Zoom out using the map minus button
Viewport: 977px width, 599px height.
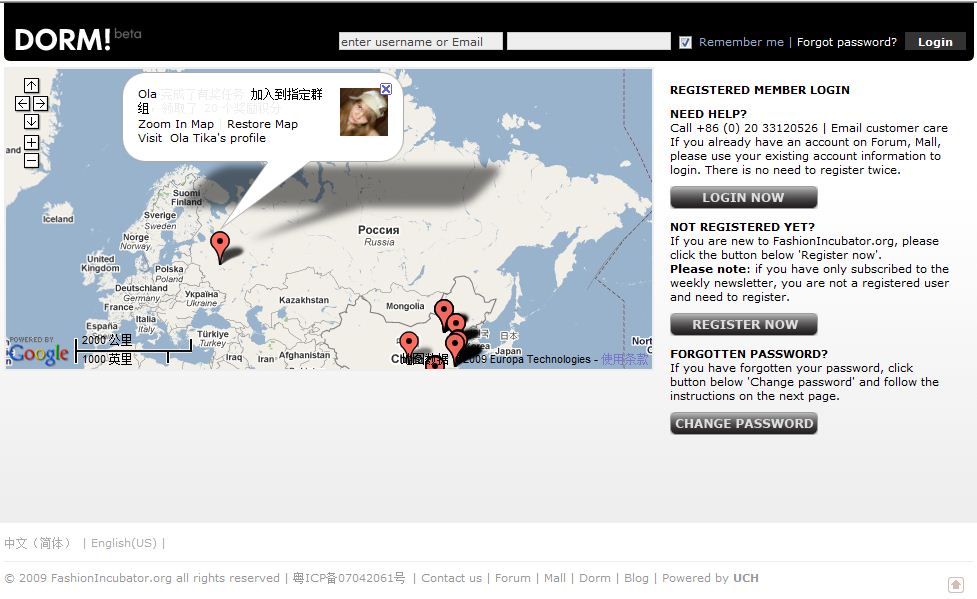[31, 161]
